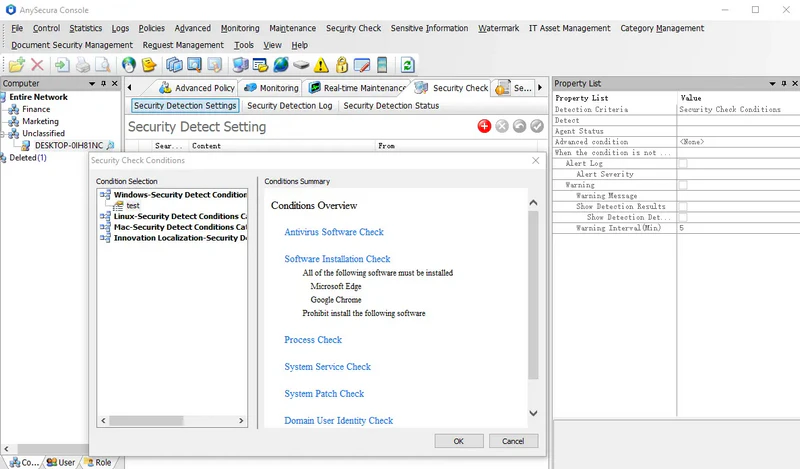
Task: Open the Security Check menu
Action: pos(354,28)
